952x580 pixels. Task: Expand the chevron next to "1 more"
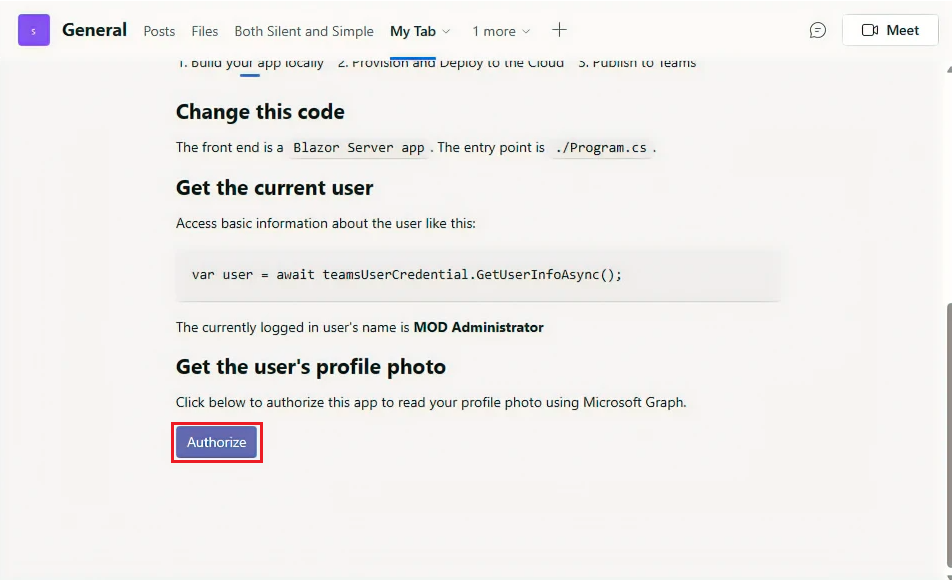[528, 32]
